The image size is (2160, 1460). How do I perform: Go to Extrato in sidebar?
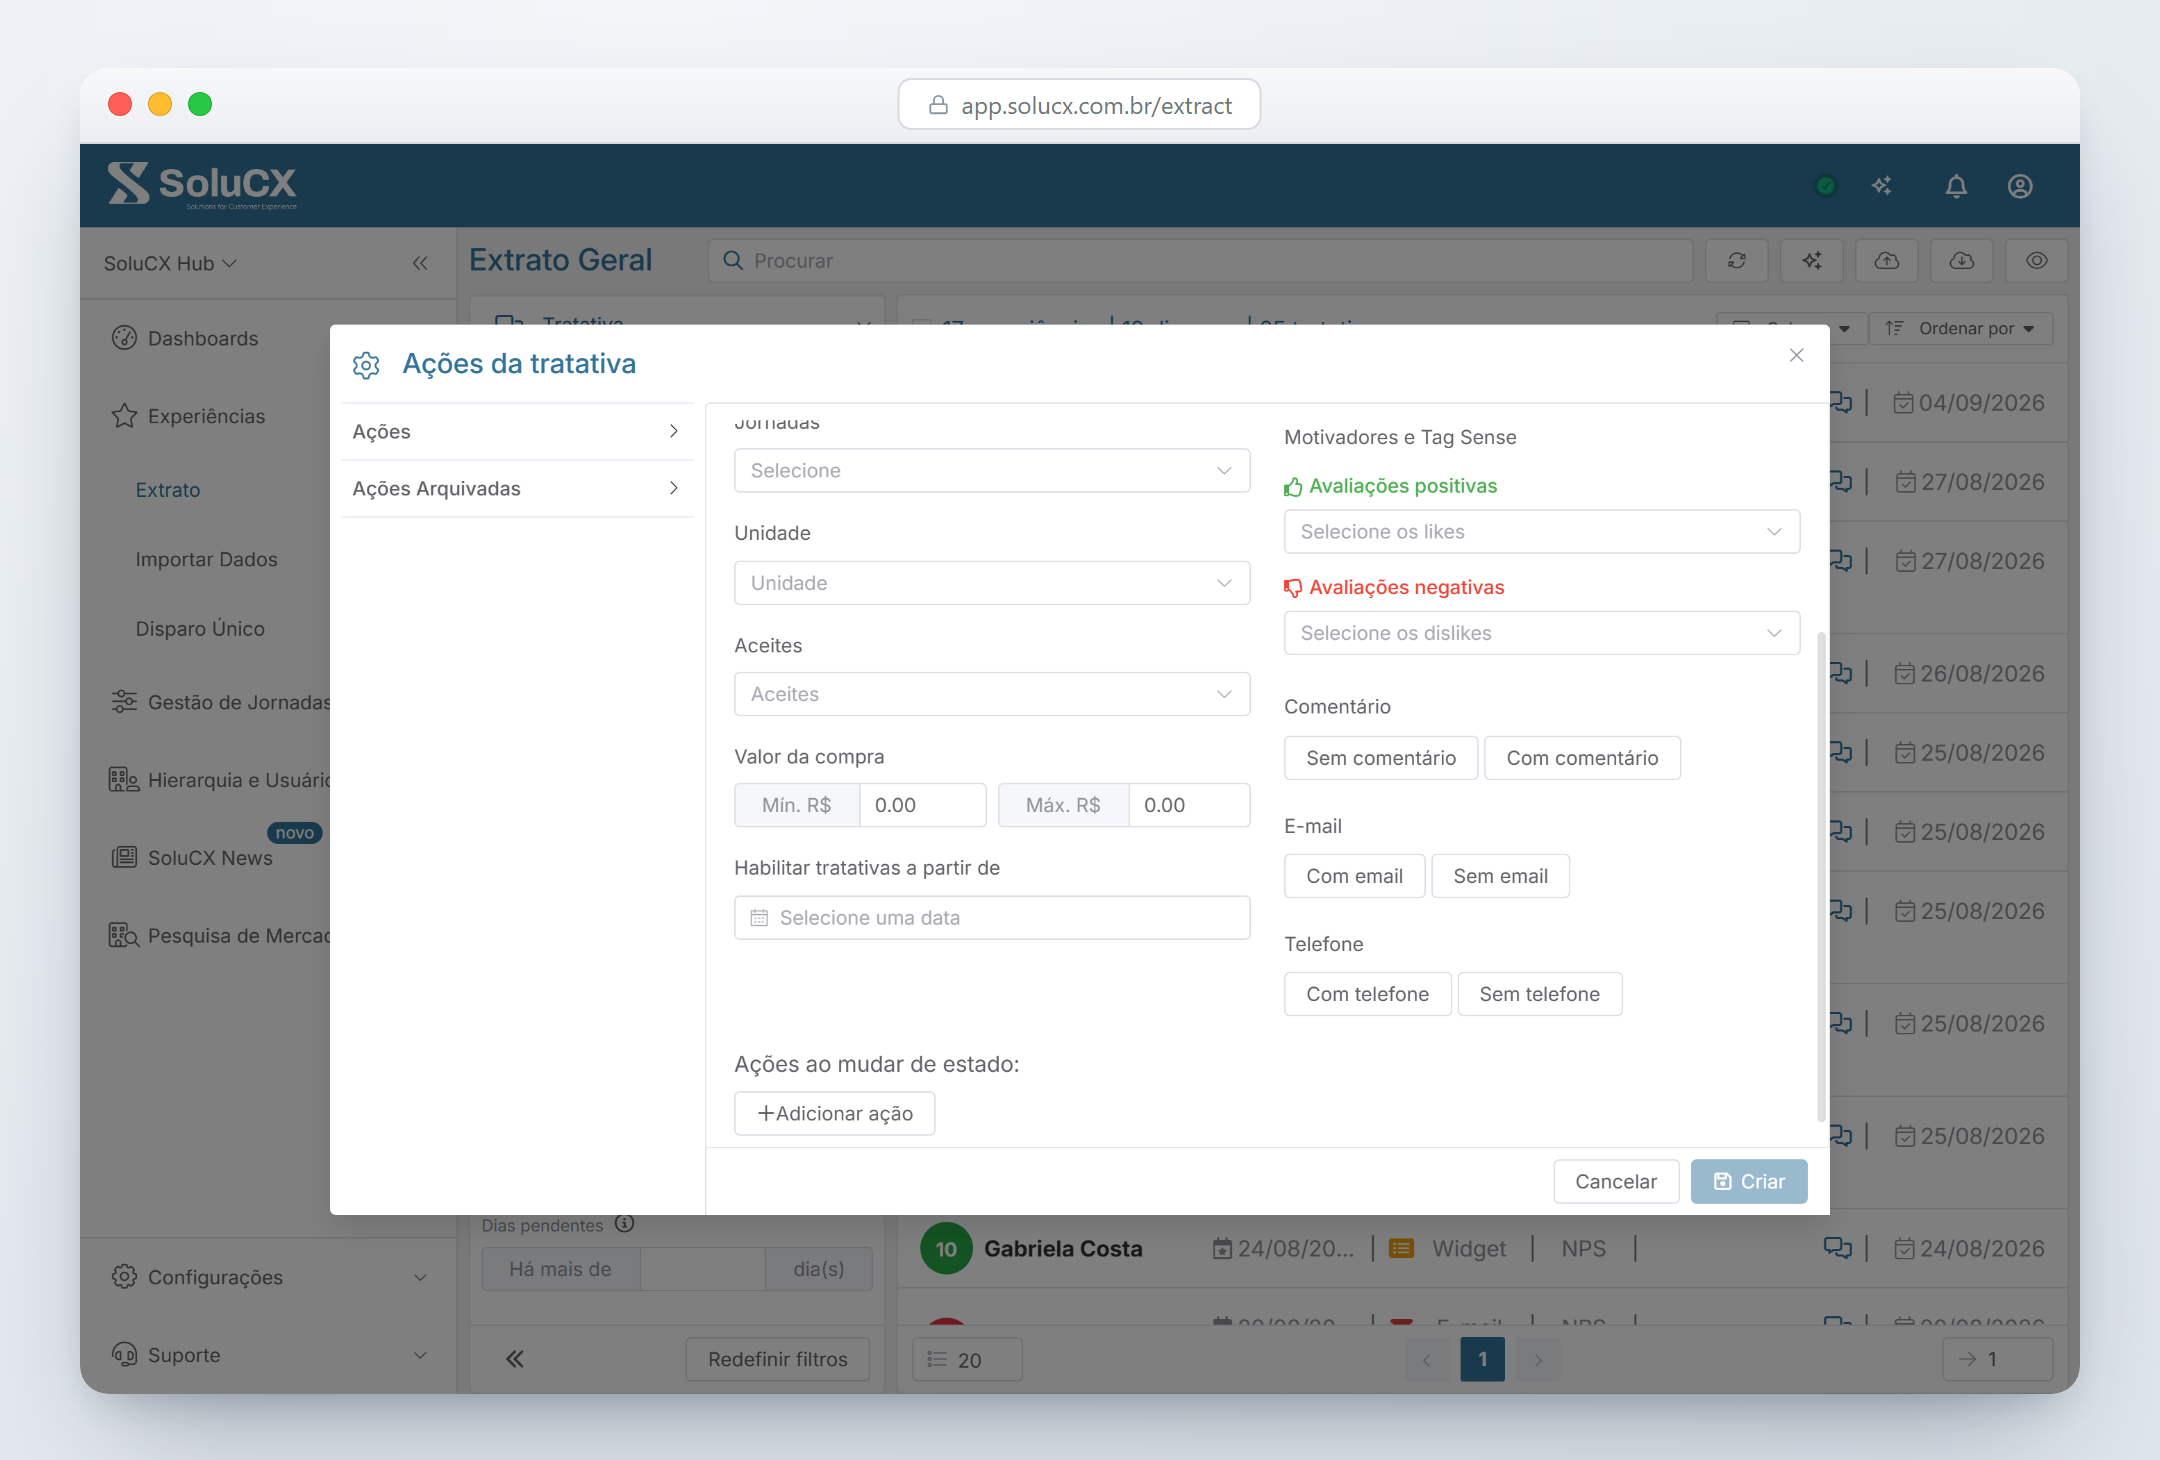pos(168,490)
